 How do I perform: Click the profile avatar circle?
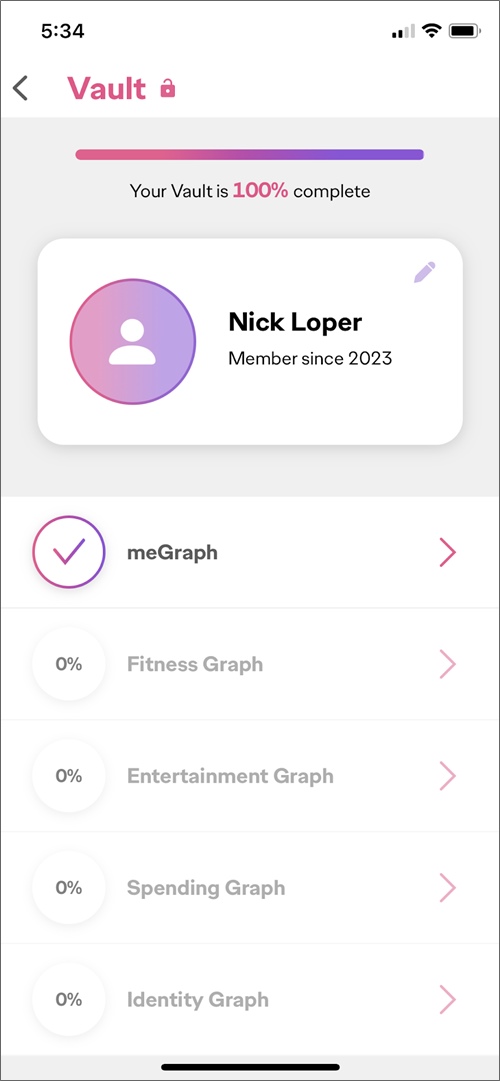[x=133, y=342]
